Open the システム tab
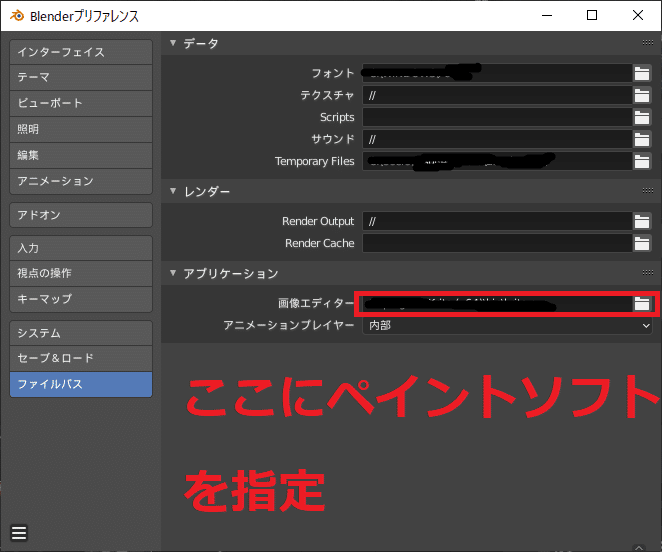 click(x=81, y=333)
